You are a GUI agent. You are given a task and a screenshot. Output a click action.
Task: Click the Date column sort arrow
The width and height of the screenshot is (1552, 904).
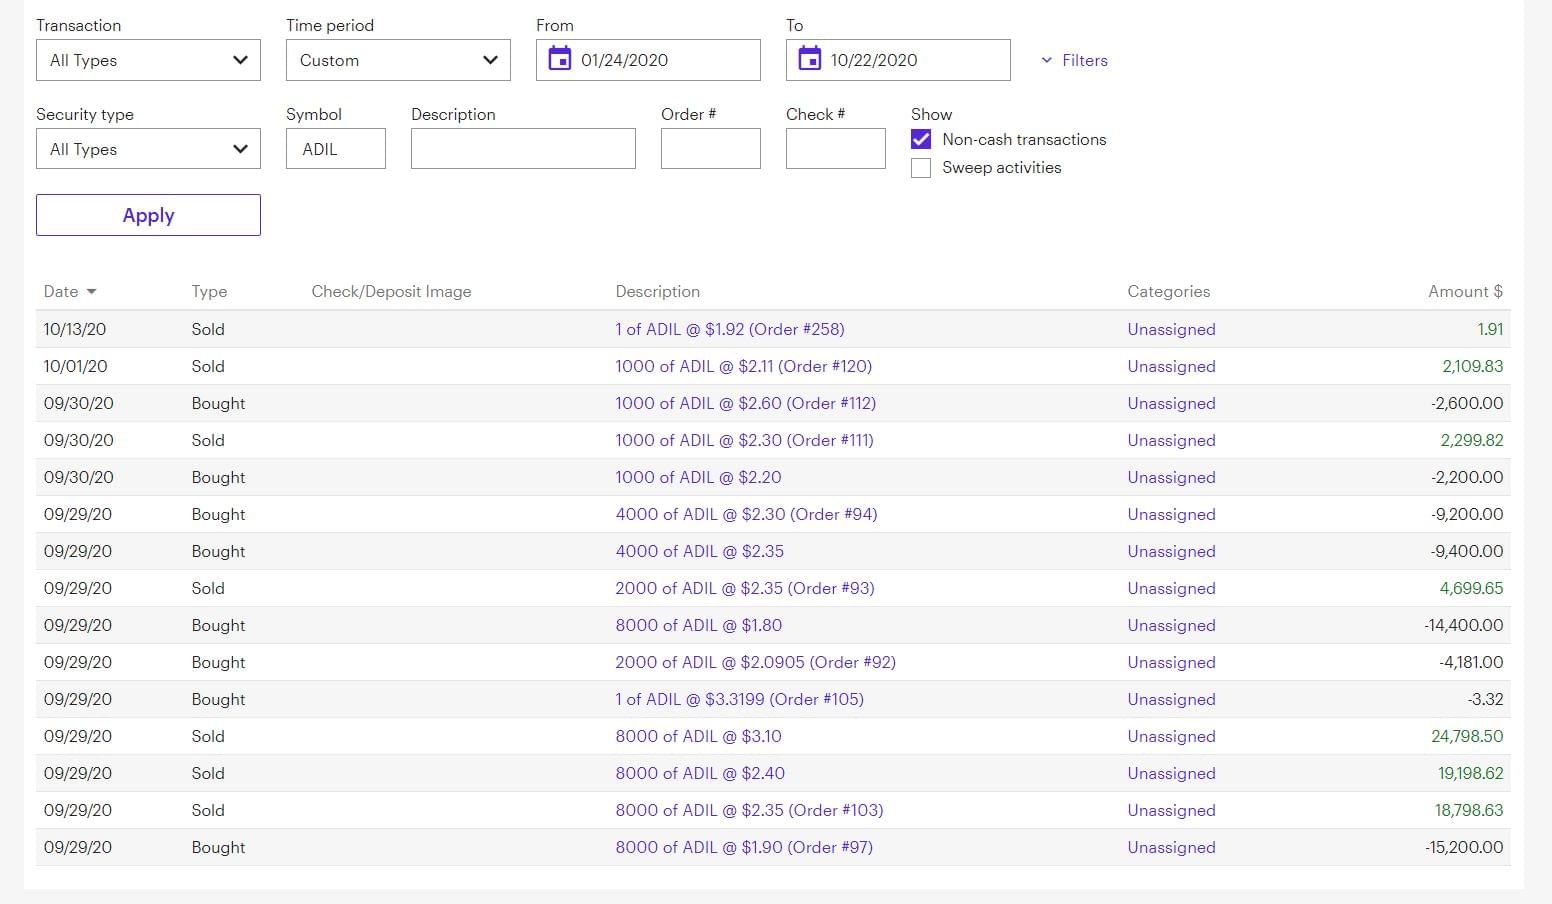click(x=92, y=292)
